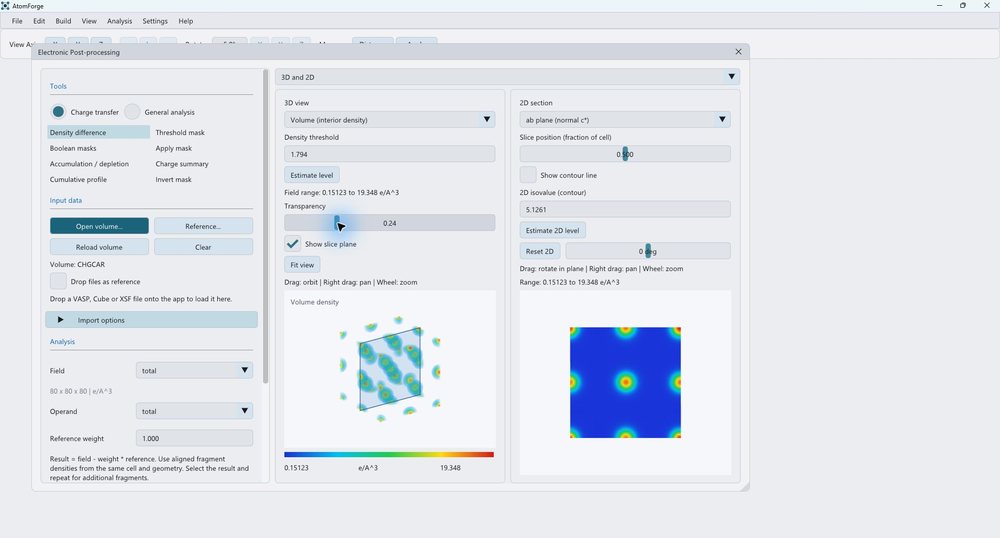
Task: Click the '80 x 80 x 80 | e/A^3' text
Action: (81, 391)
